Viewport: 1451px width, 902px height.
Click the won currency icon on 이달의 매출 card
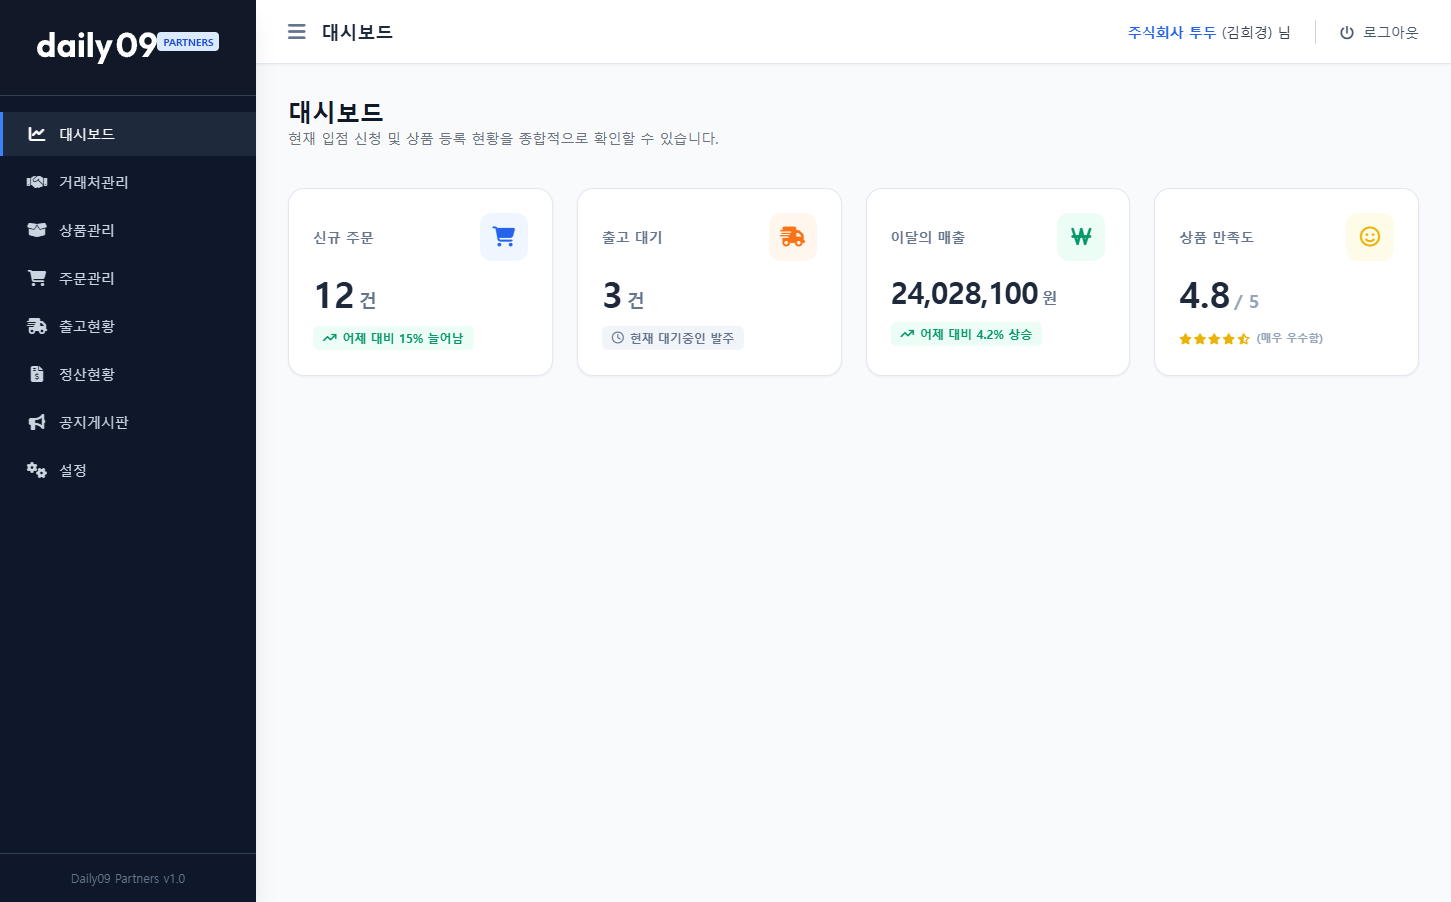(x=1080, y=236)
